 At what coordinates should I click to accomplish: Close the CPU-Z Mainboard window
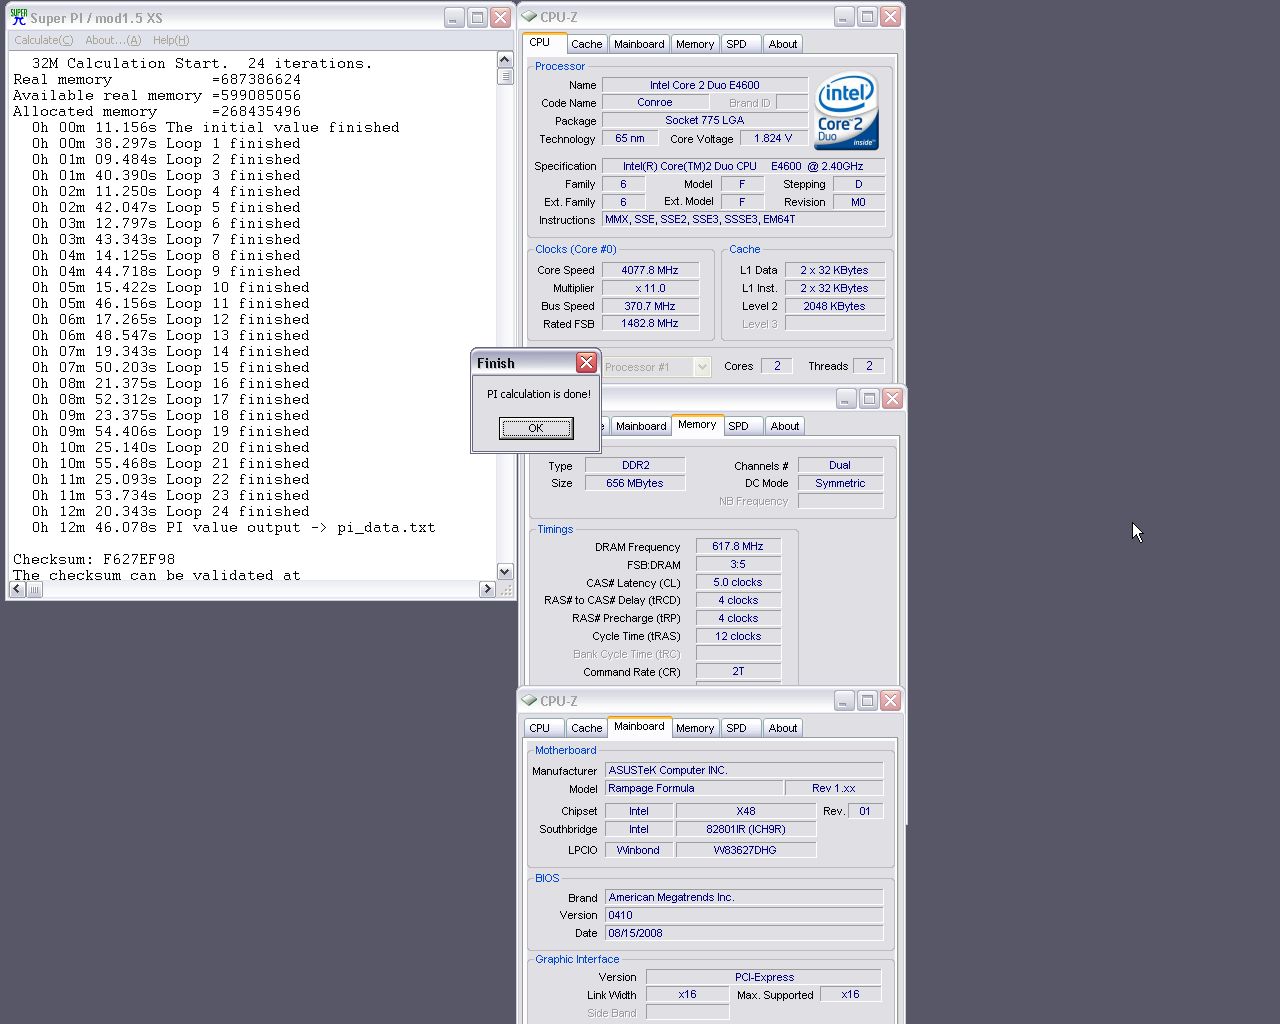[x=890, y=701]
